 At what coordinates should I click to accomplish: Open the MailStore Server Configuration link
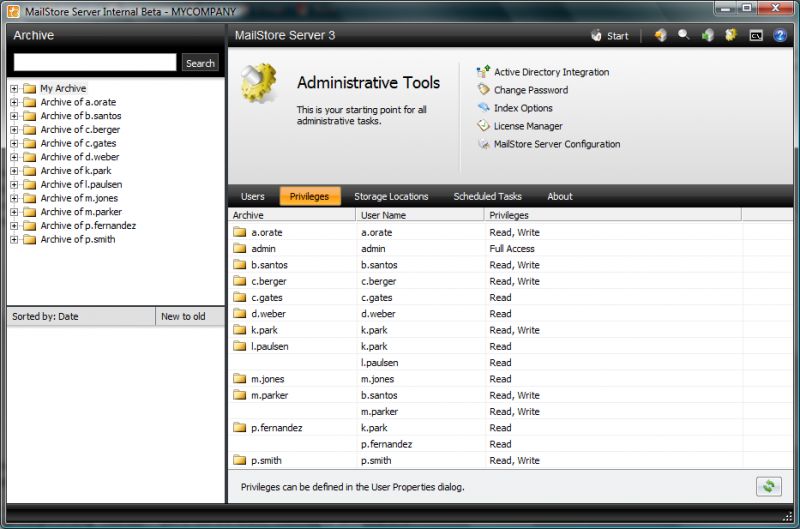(x=557, y=144)
